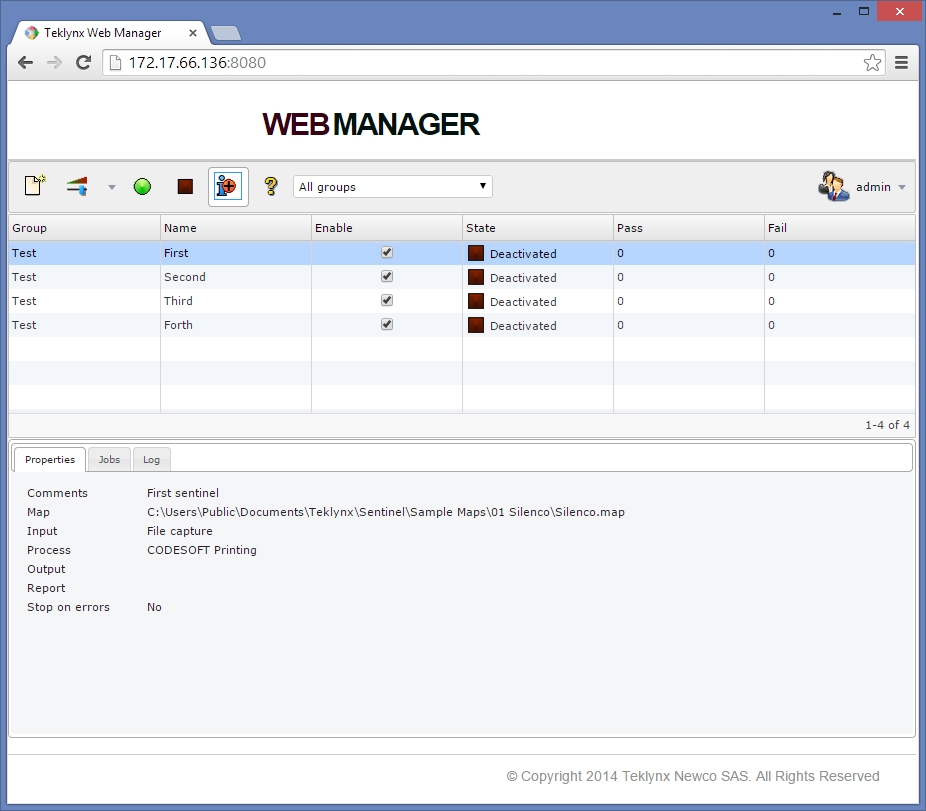Bookmark the page with star icon
926x811 pixels.
[872, 63]
